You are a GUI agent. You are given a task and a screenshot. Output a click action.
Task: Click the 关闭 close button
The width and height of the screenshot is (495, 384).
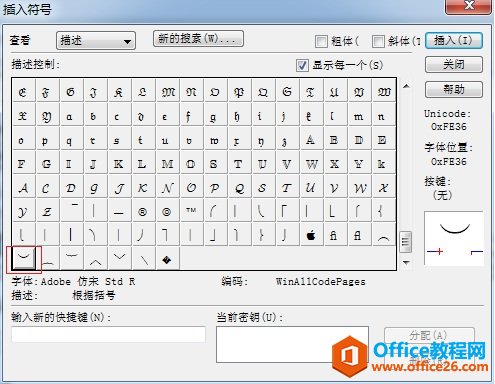454,64
